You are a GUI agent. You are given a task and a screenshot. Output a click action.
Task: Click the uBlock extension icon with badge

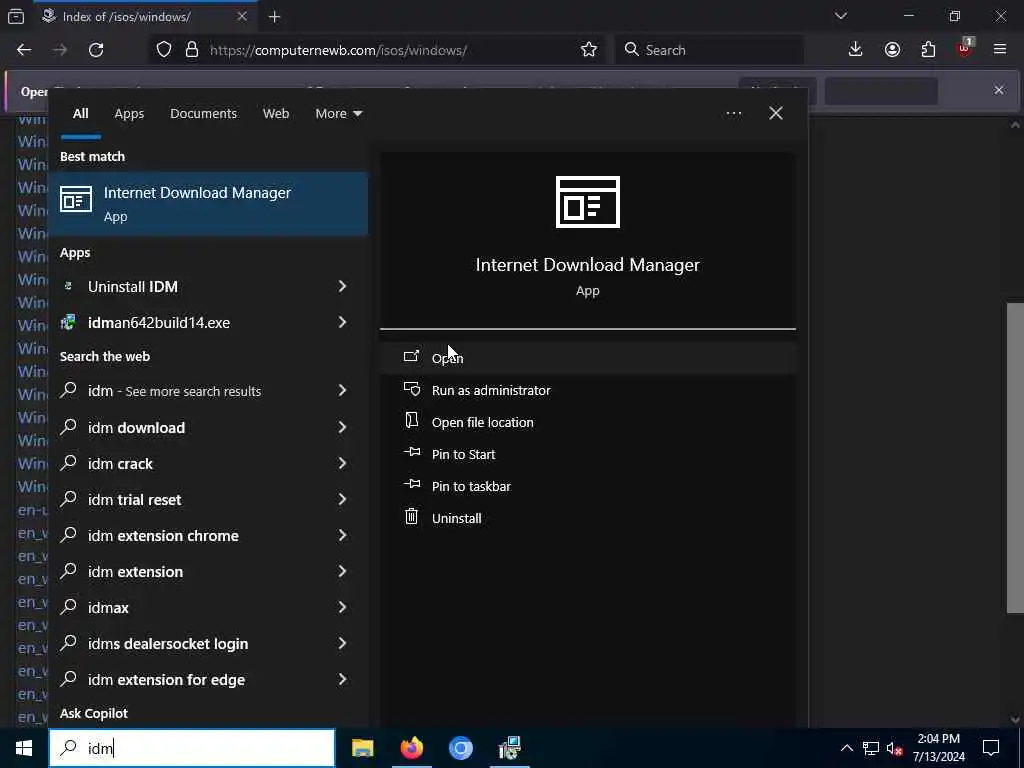click(x=965, y=48)
